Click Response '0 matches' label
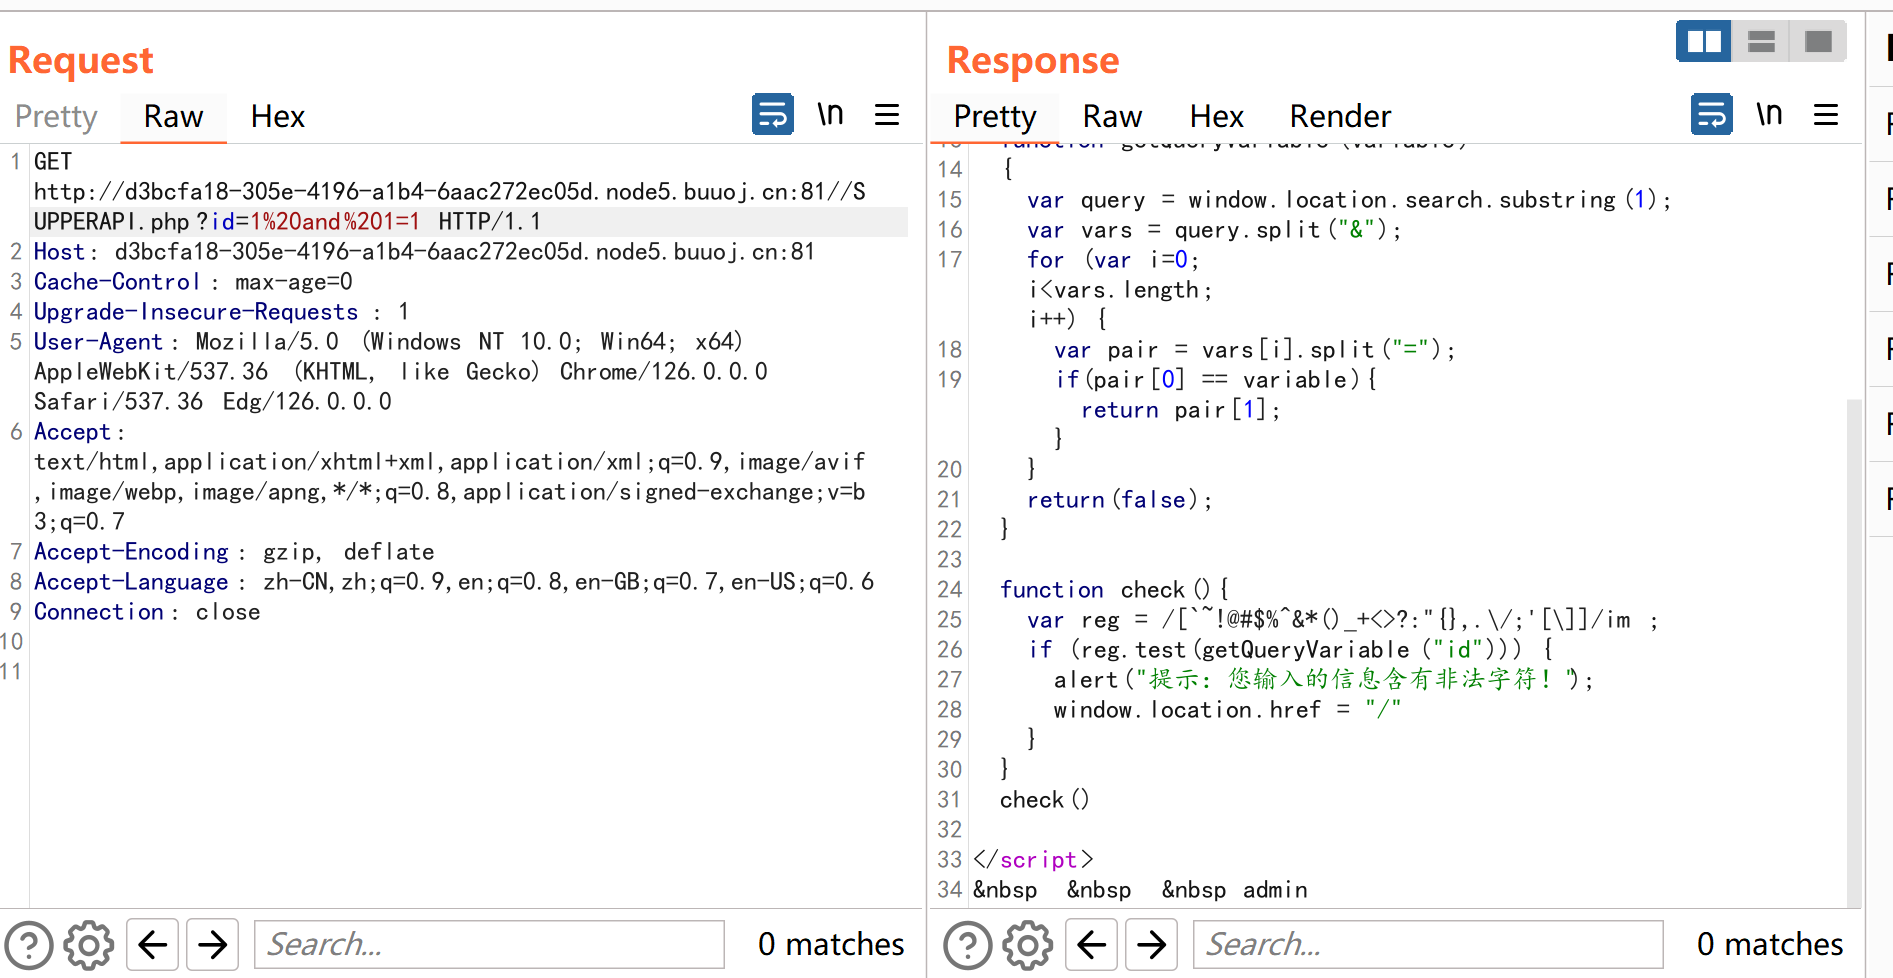Viewport: 1893px width, 978px height. pos(1770,944)
